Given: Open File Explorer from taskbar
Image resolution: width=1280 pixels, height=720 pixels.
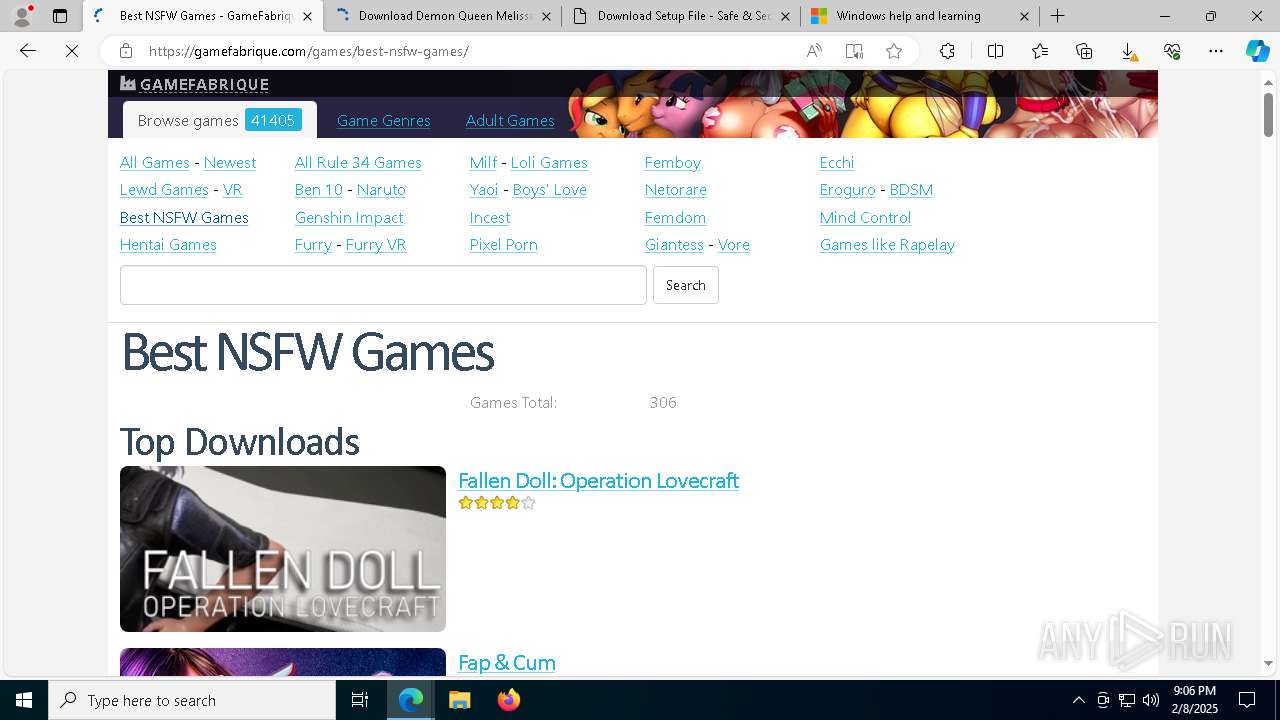Looking at the screenshot, I should click(459, 700).
